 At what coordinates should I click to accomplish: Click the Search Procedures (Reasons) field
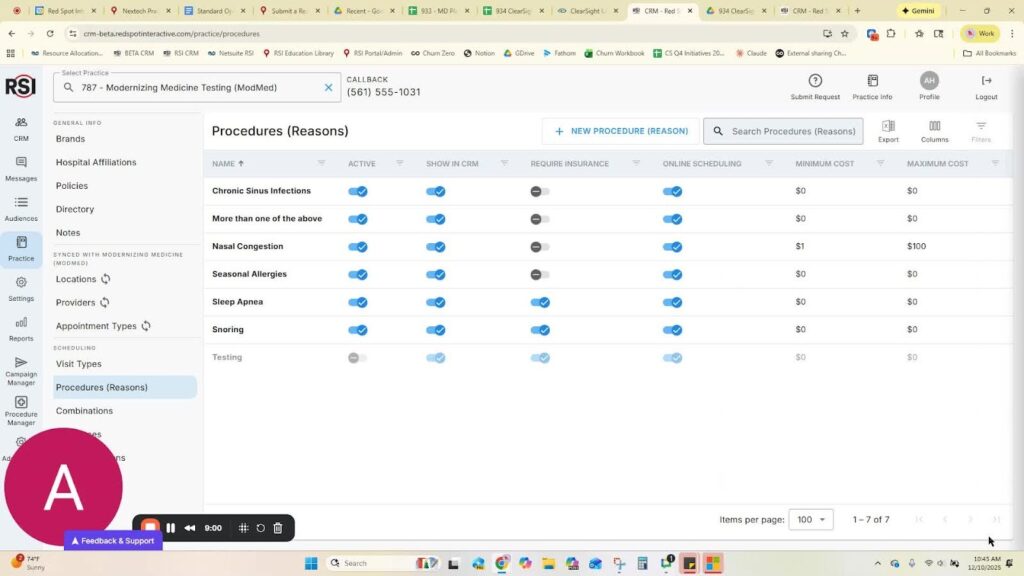pos(792,131)
